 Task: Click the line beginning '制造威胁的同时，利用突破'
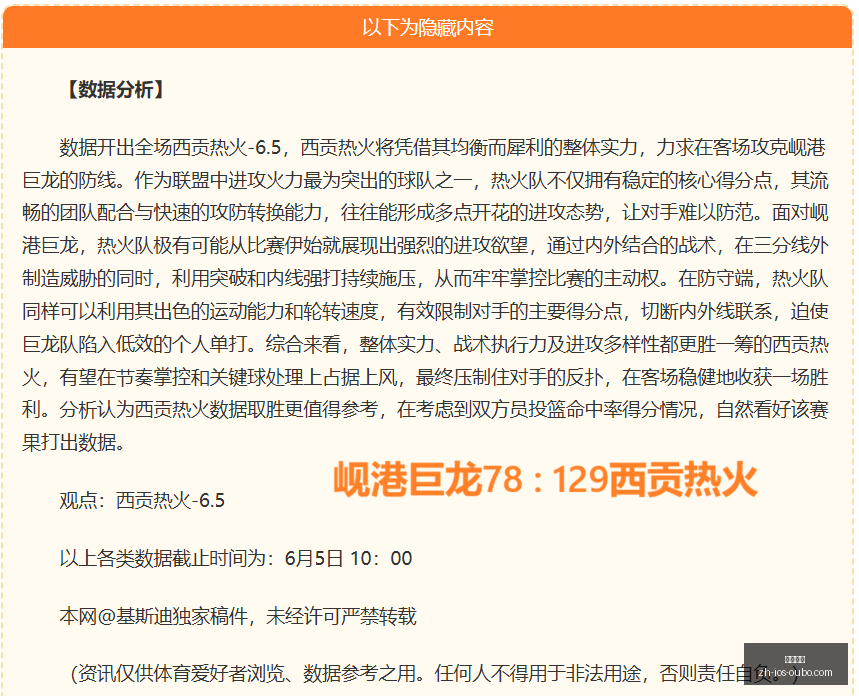coord(425,278)
